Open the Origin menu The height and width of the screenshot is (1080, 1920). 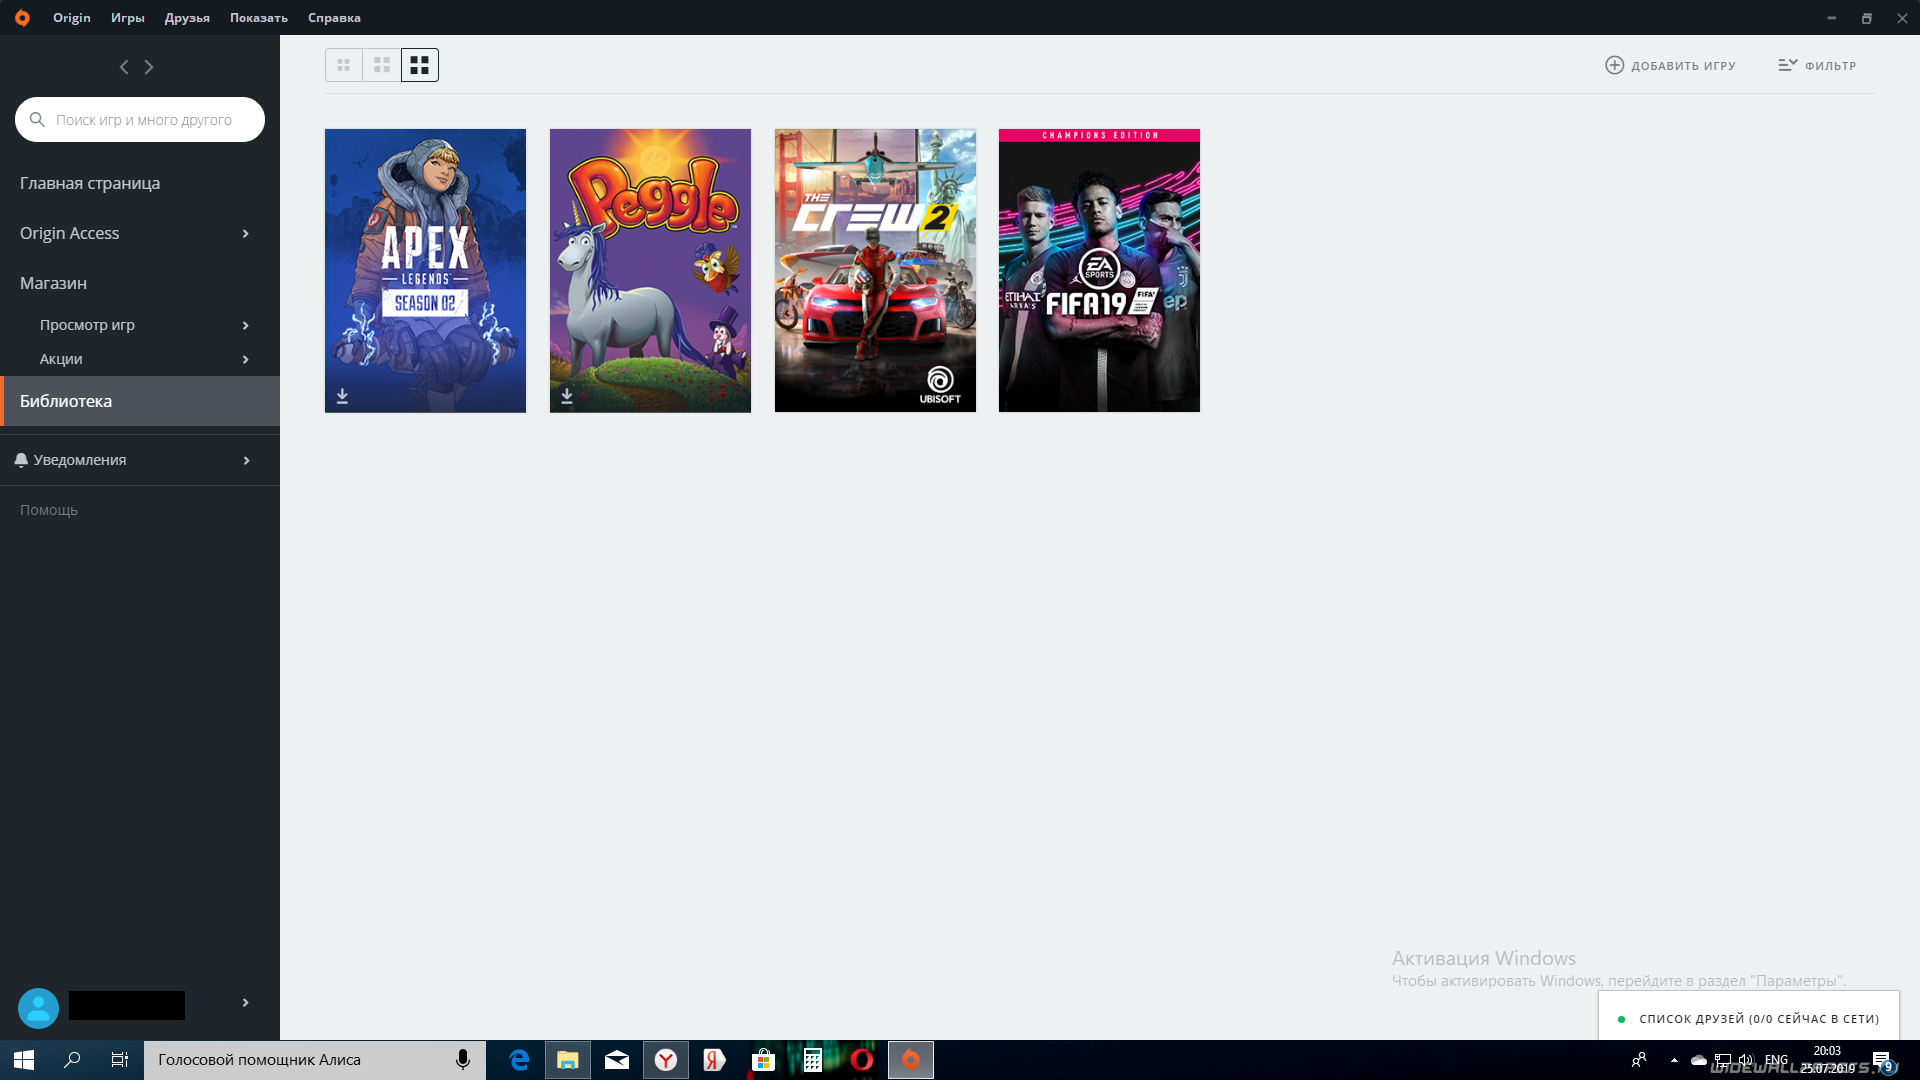coord(72,18)
